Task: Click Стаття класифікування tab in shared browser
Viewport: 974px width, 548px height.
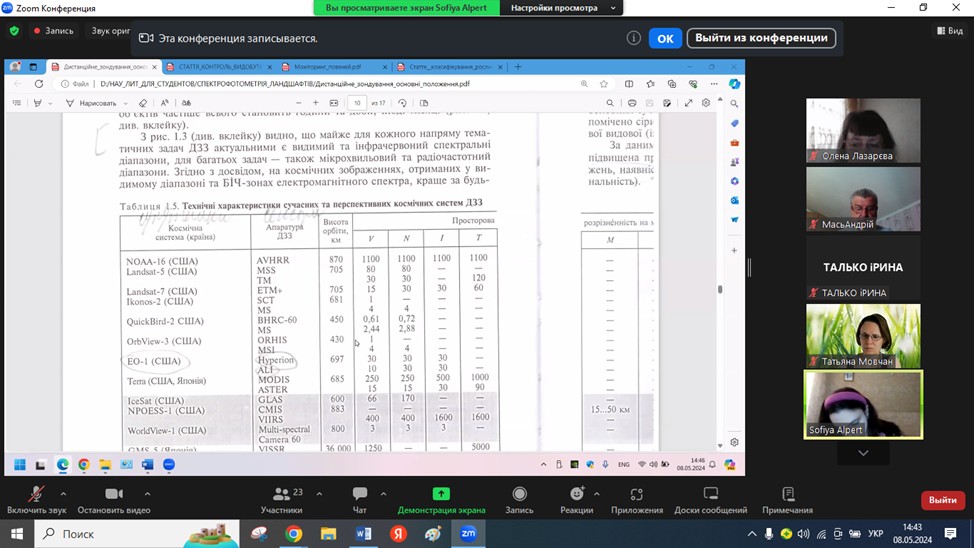Action: (x=449, y=66)
